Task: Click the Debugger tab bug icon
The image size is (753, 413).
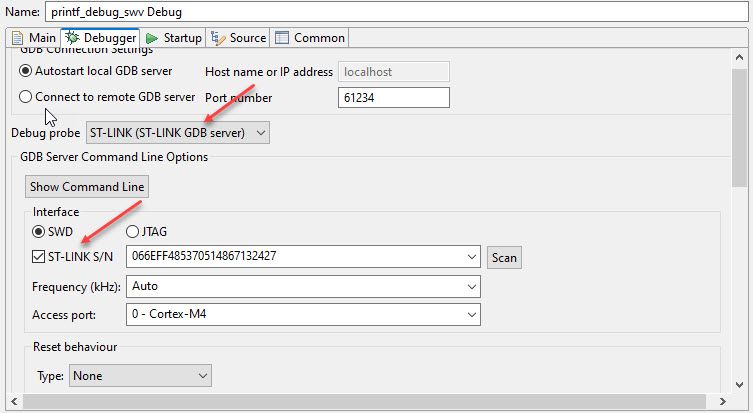Action: point(73,37)
